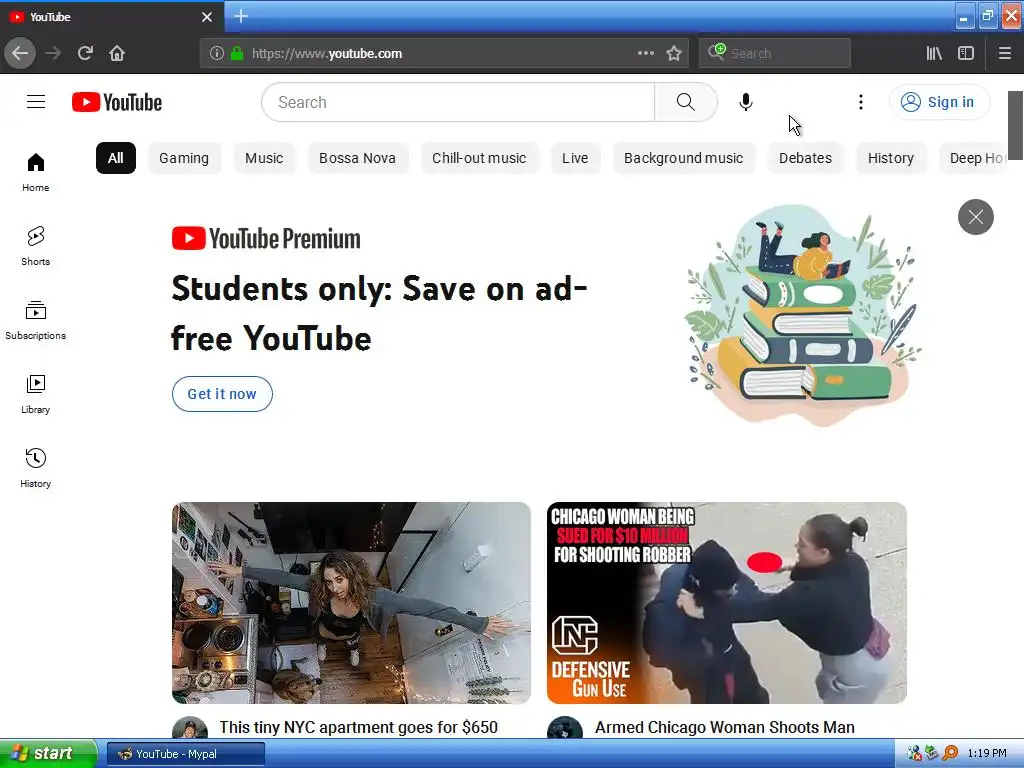Select the History filter chip
Screen dimensions: 1024x768
(x=891, y=158)
